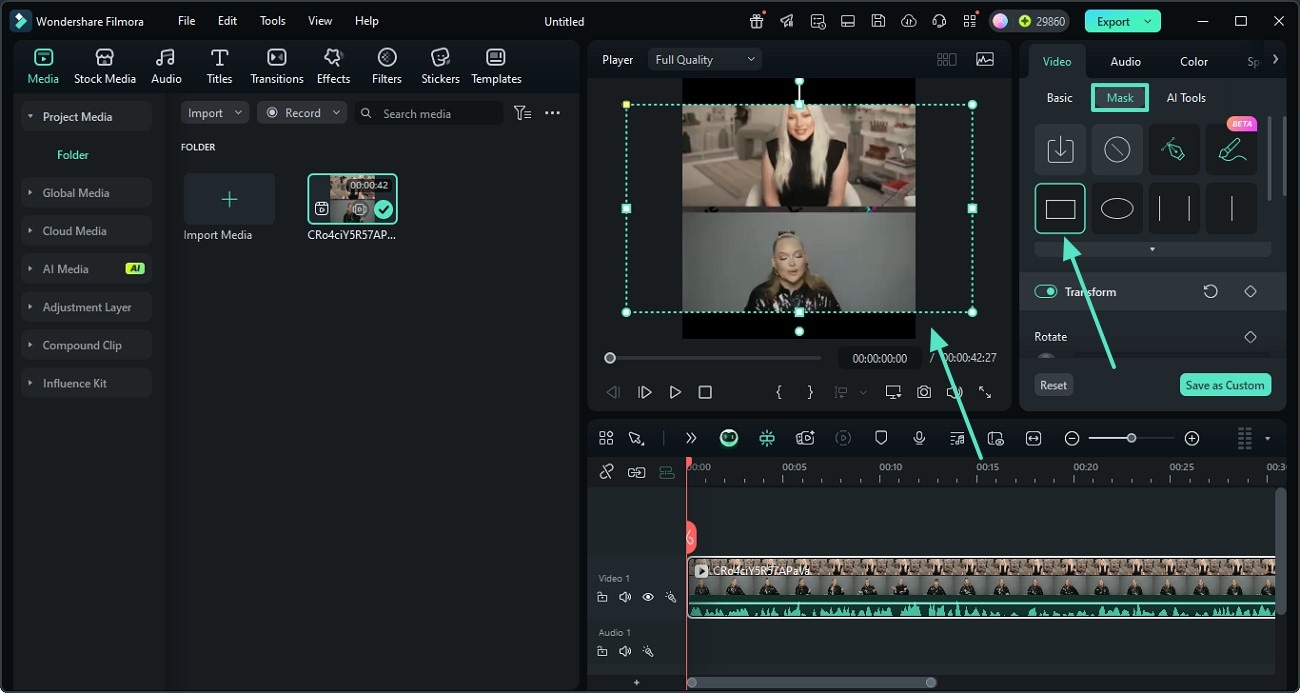Click the player progress slider handle

[x=610, y=358]
